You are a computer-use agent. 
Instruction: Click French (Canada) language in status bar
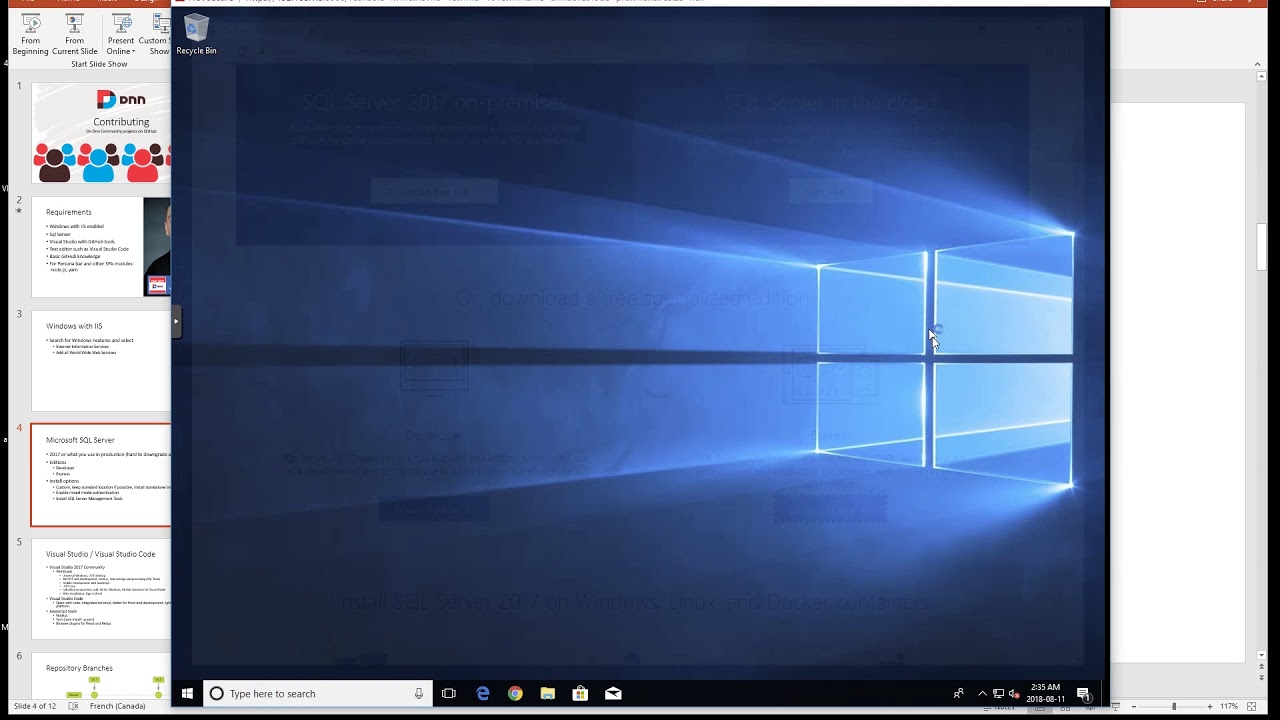118,706
